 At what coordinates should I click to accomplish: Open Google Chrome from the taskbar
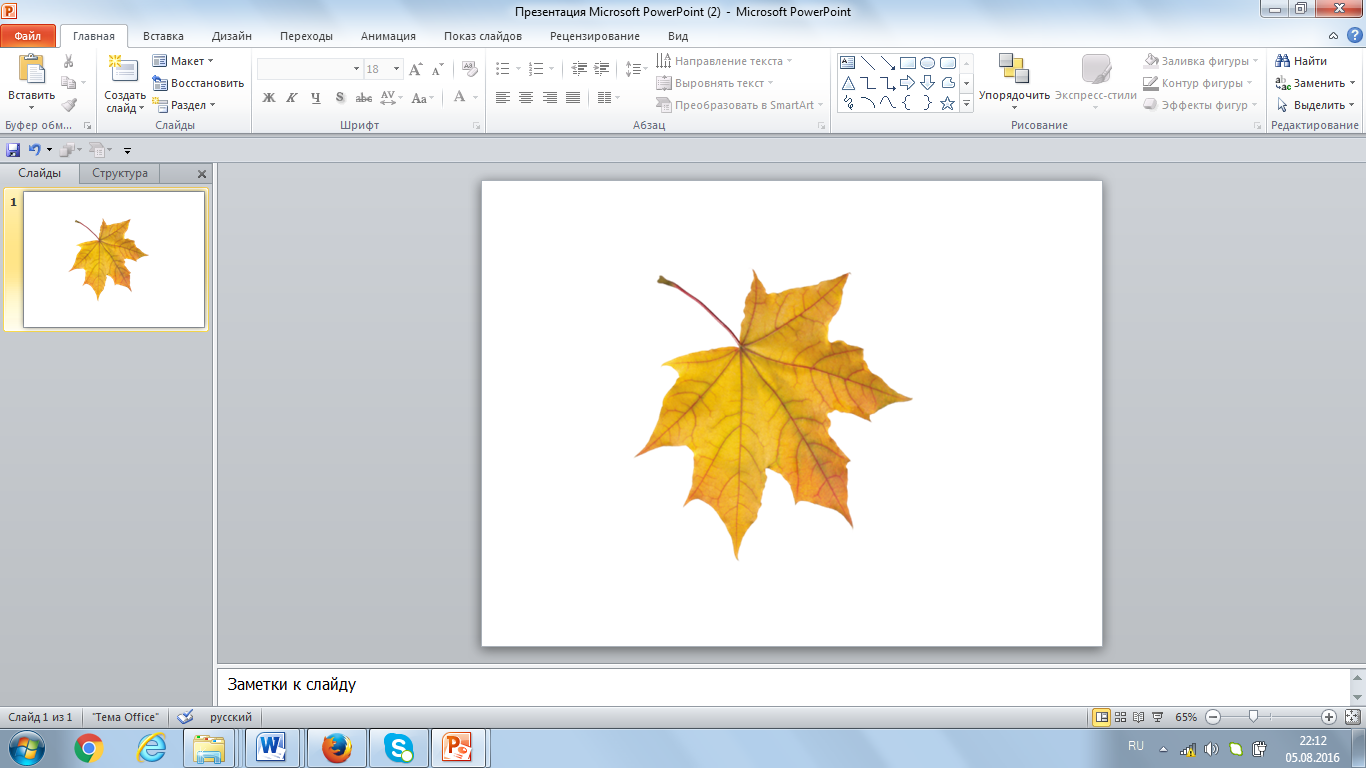[89, 748]
